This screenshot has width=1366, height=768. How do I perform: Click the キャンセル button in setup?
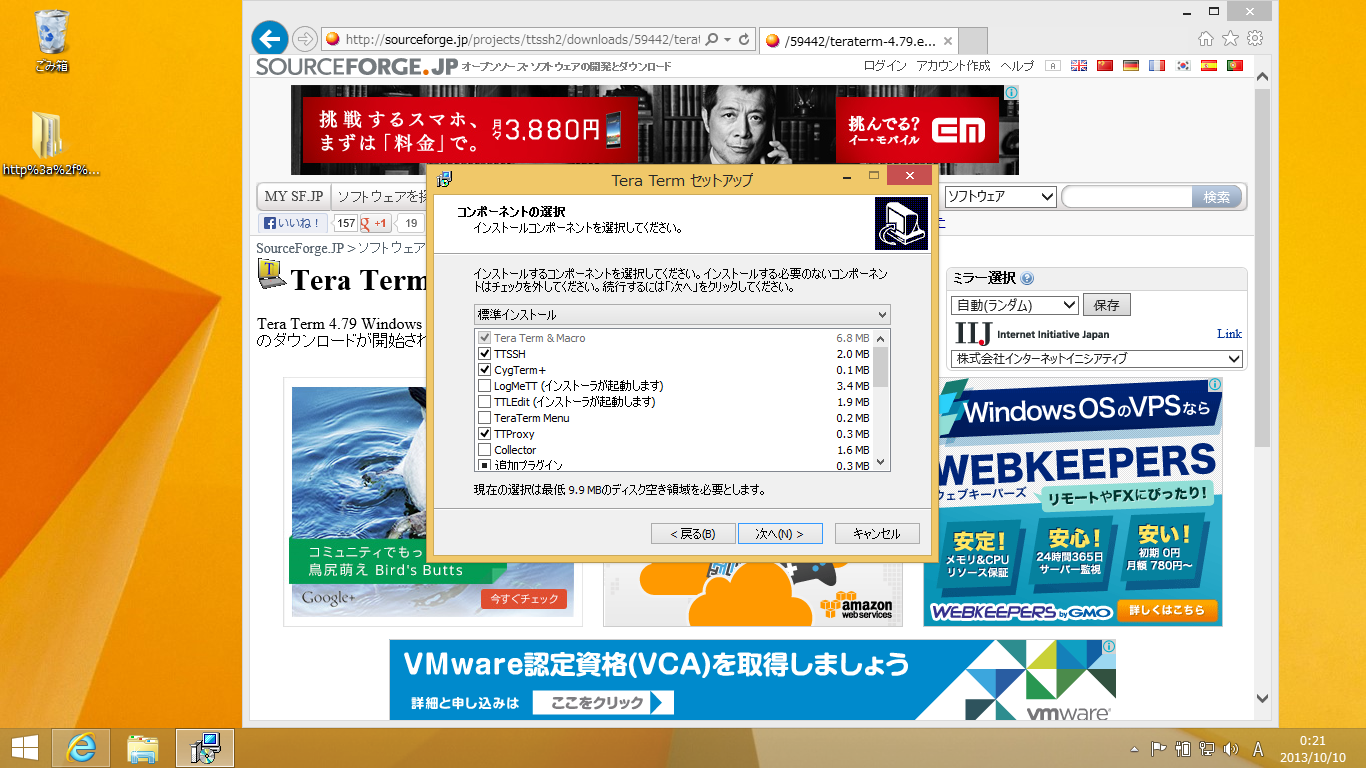tap(877, 534)
